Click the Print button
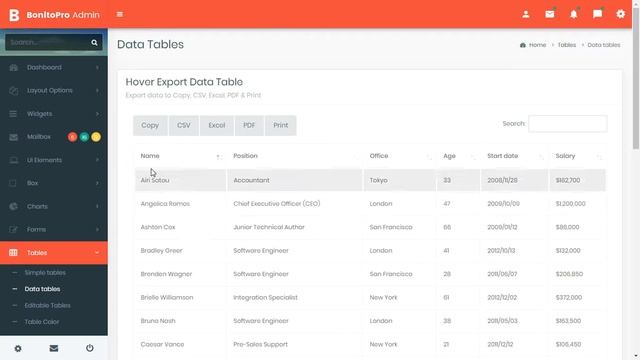640x360 pixels. (x=281, y=125)
